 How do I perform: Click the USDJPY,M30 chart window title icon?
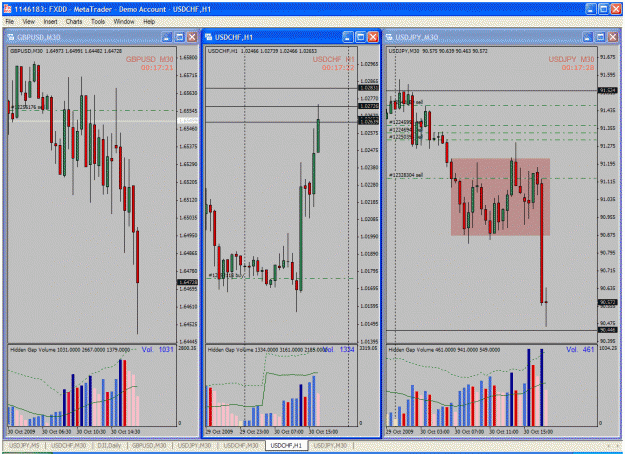[389, 37]
